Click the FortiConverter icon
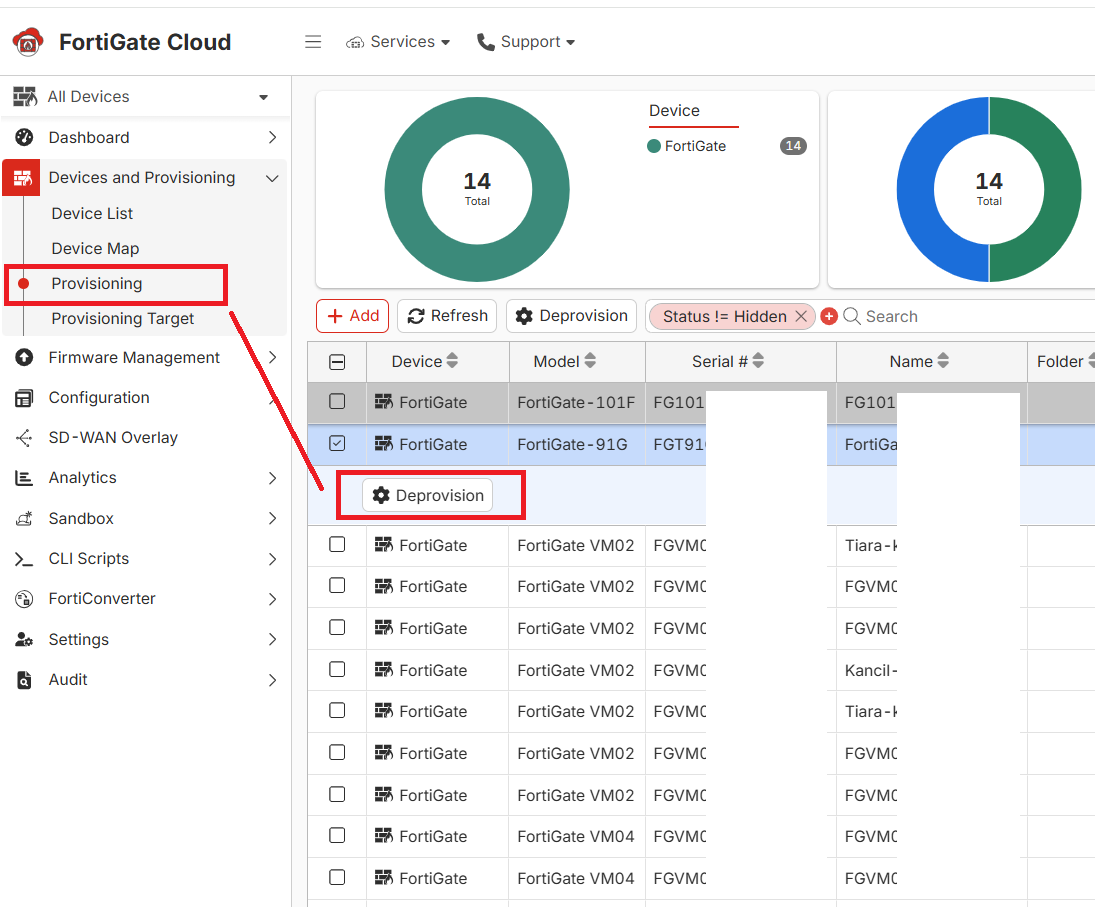This screenshot has width=1095, height=907. [x=24, y=599]
